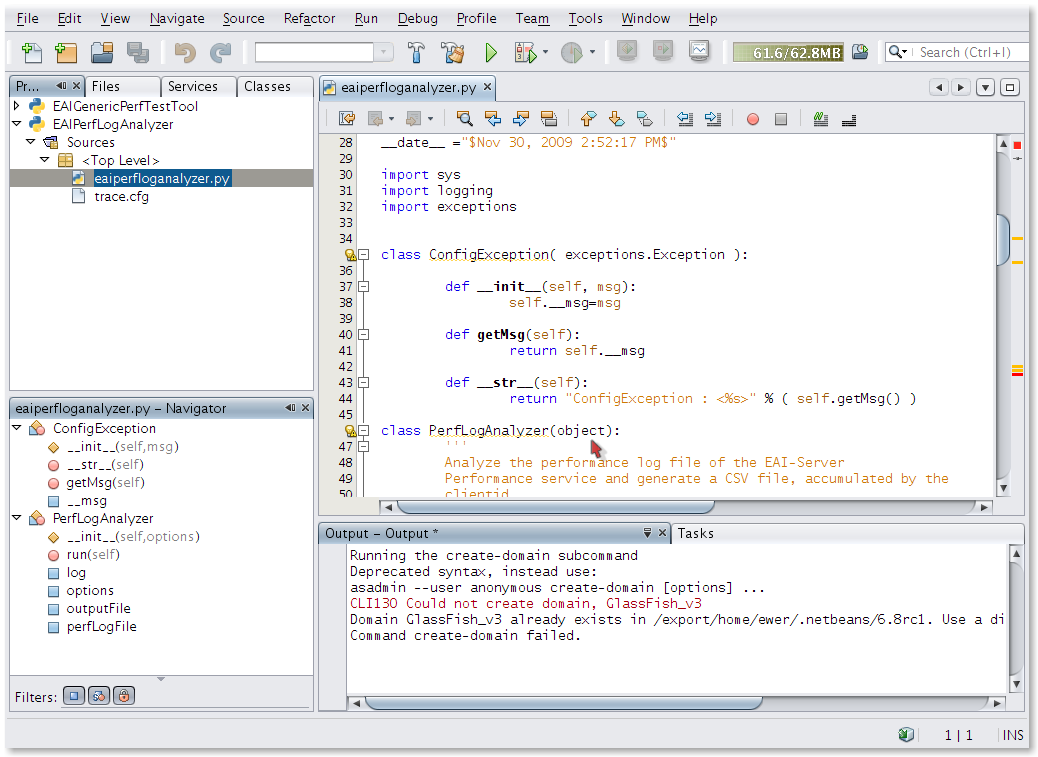Screen dimensions: 1038x757
Task: Click the Search input field
Action: 965,52
